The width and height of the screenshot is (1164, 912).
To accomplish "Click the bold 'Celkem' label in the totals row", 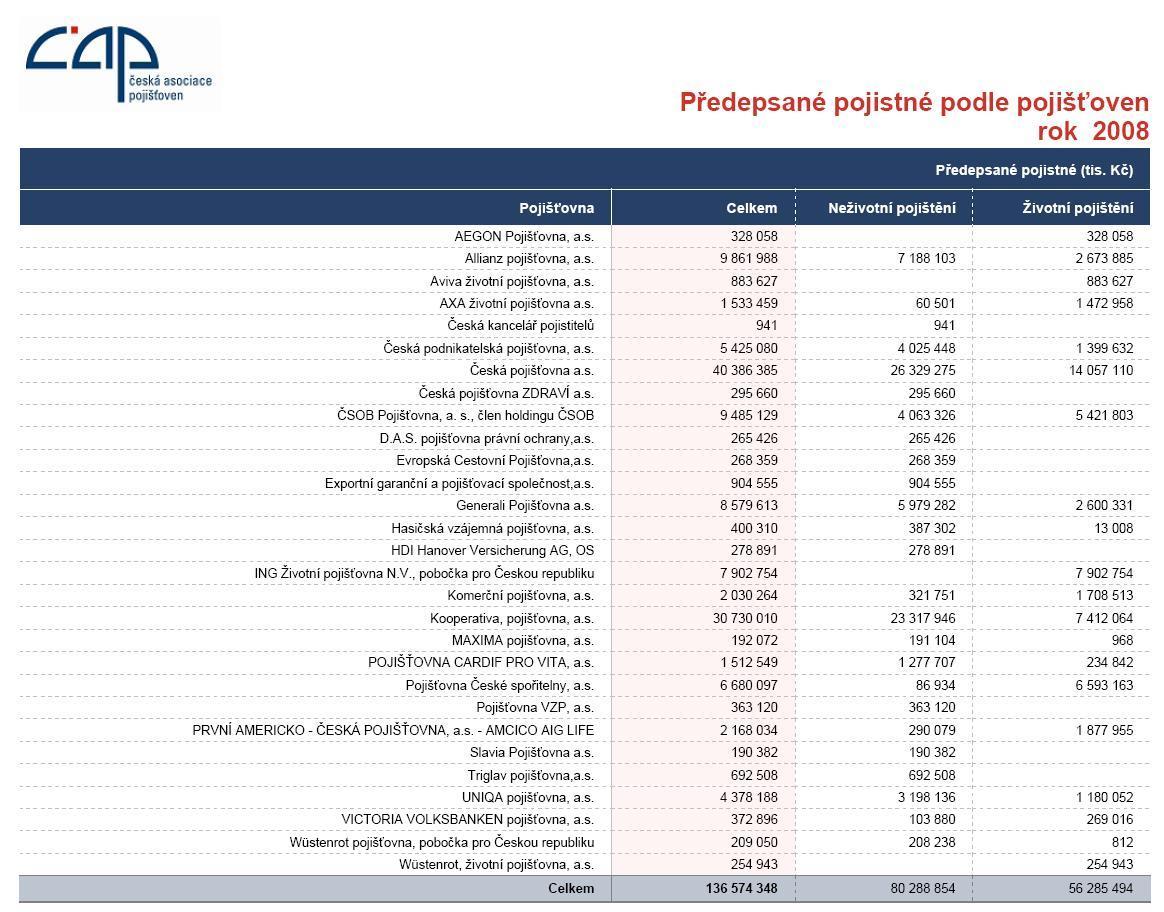I will (x=571, y=888).
